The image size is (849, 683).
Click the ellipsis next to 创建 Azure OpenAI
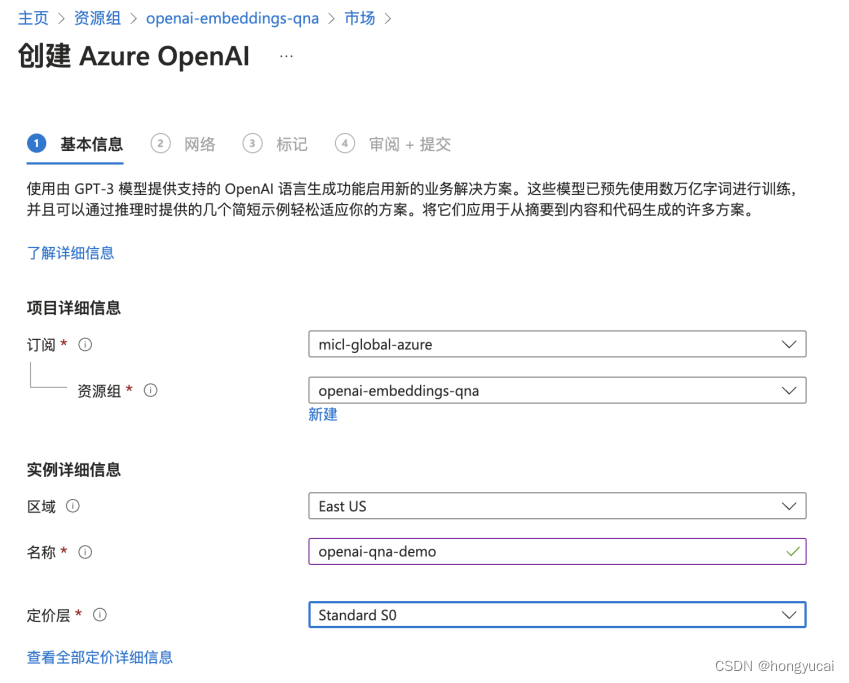[286, 56]
